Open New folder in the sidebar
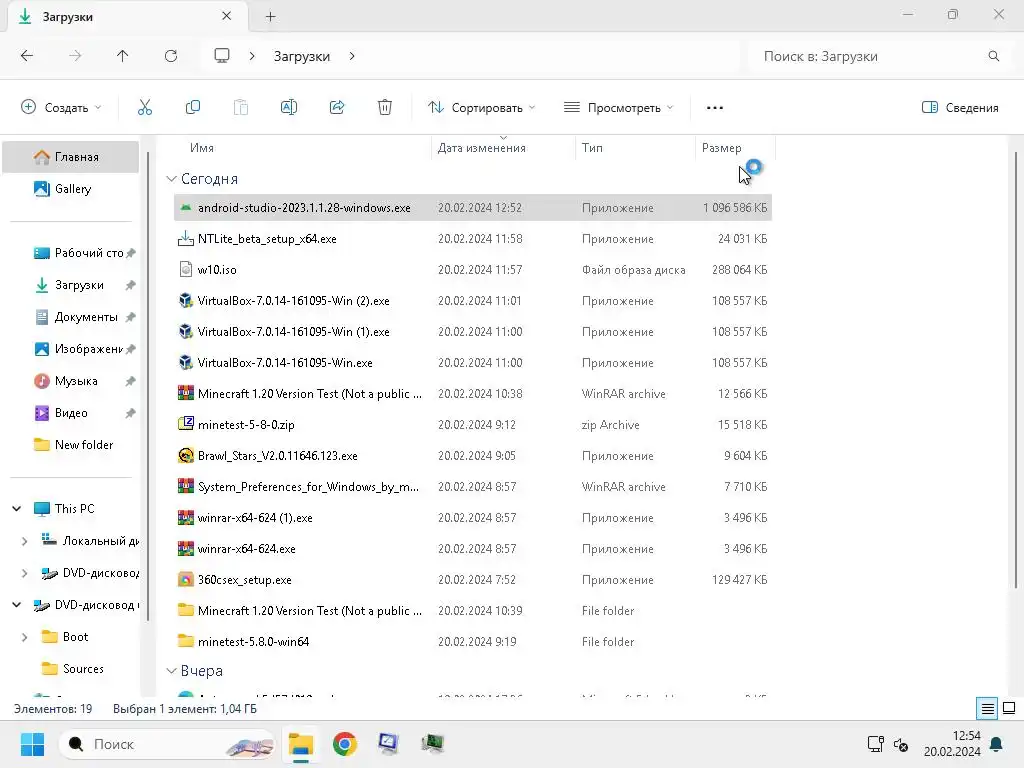 coord(71,445)
